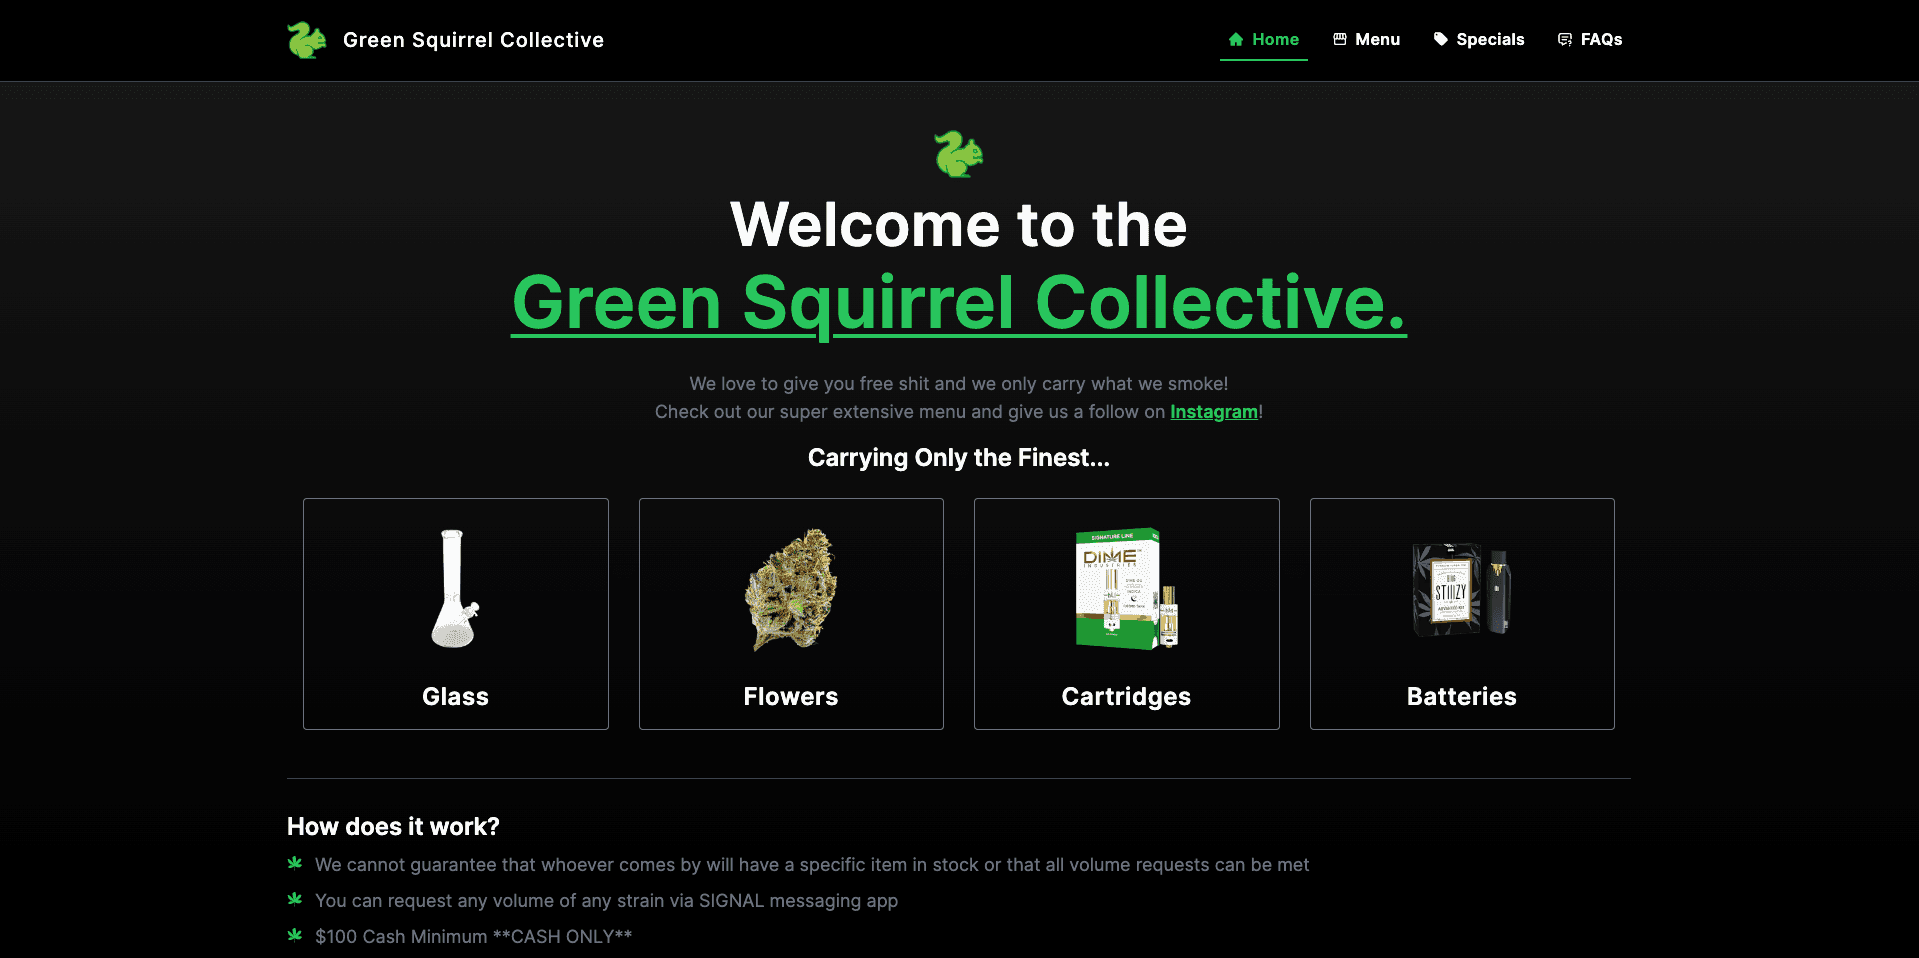The image size is (1919, 958).
Task: Click the cannabis flower bud image
Action: pyautogui.click(x=791, y=589)
